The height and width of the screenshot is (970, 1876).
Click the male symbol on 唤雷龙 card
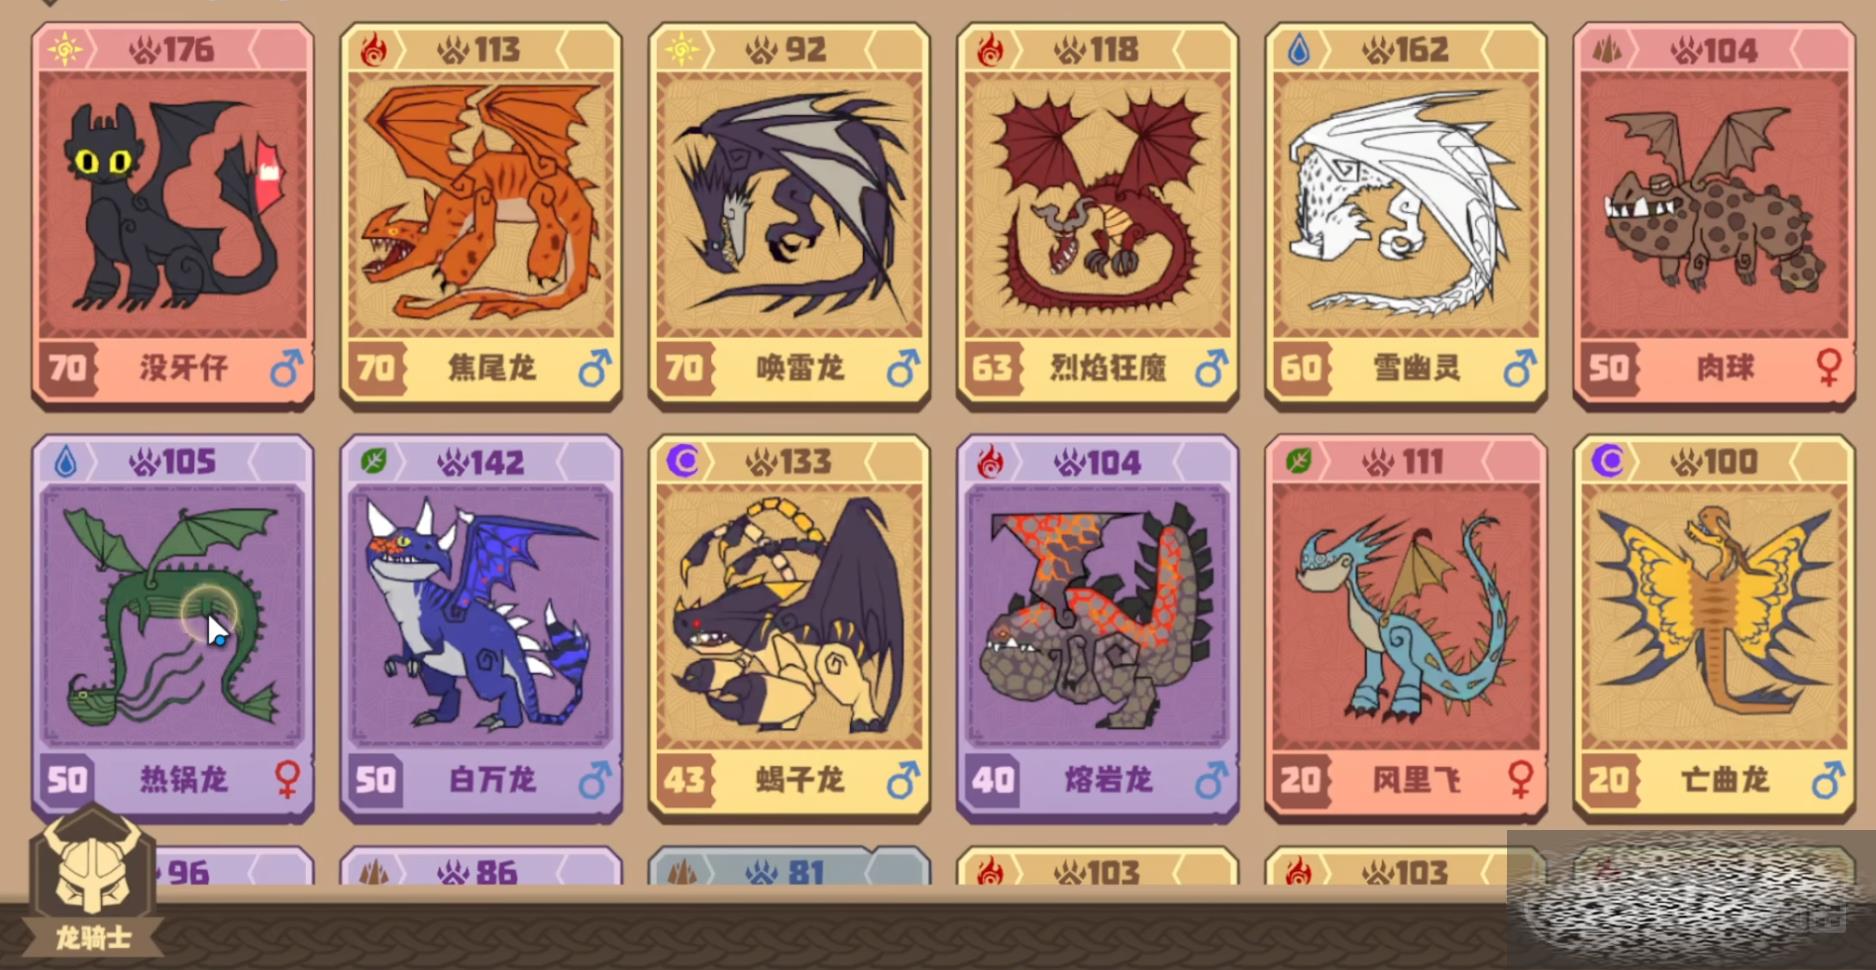pos(903,368)
